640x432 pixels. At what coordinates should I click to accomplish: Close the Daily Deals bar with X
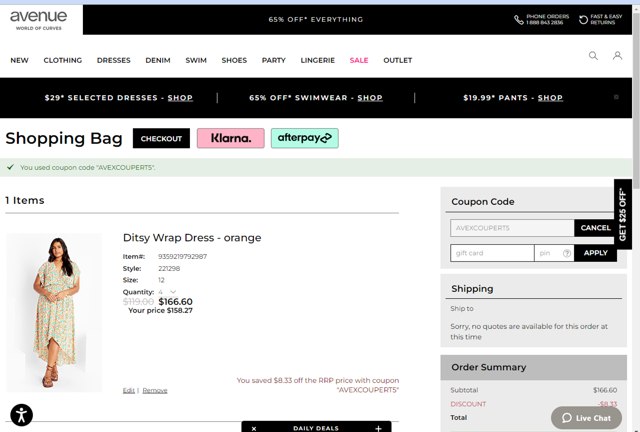(x=254, y=428)
